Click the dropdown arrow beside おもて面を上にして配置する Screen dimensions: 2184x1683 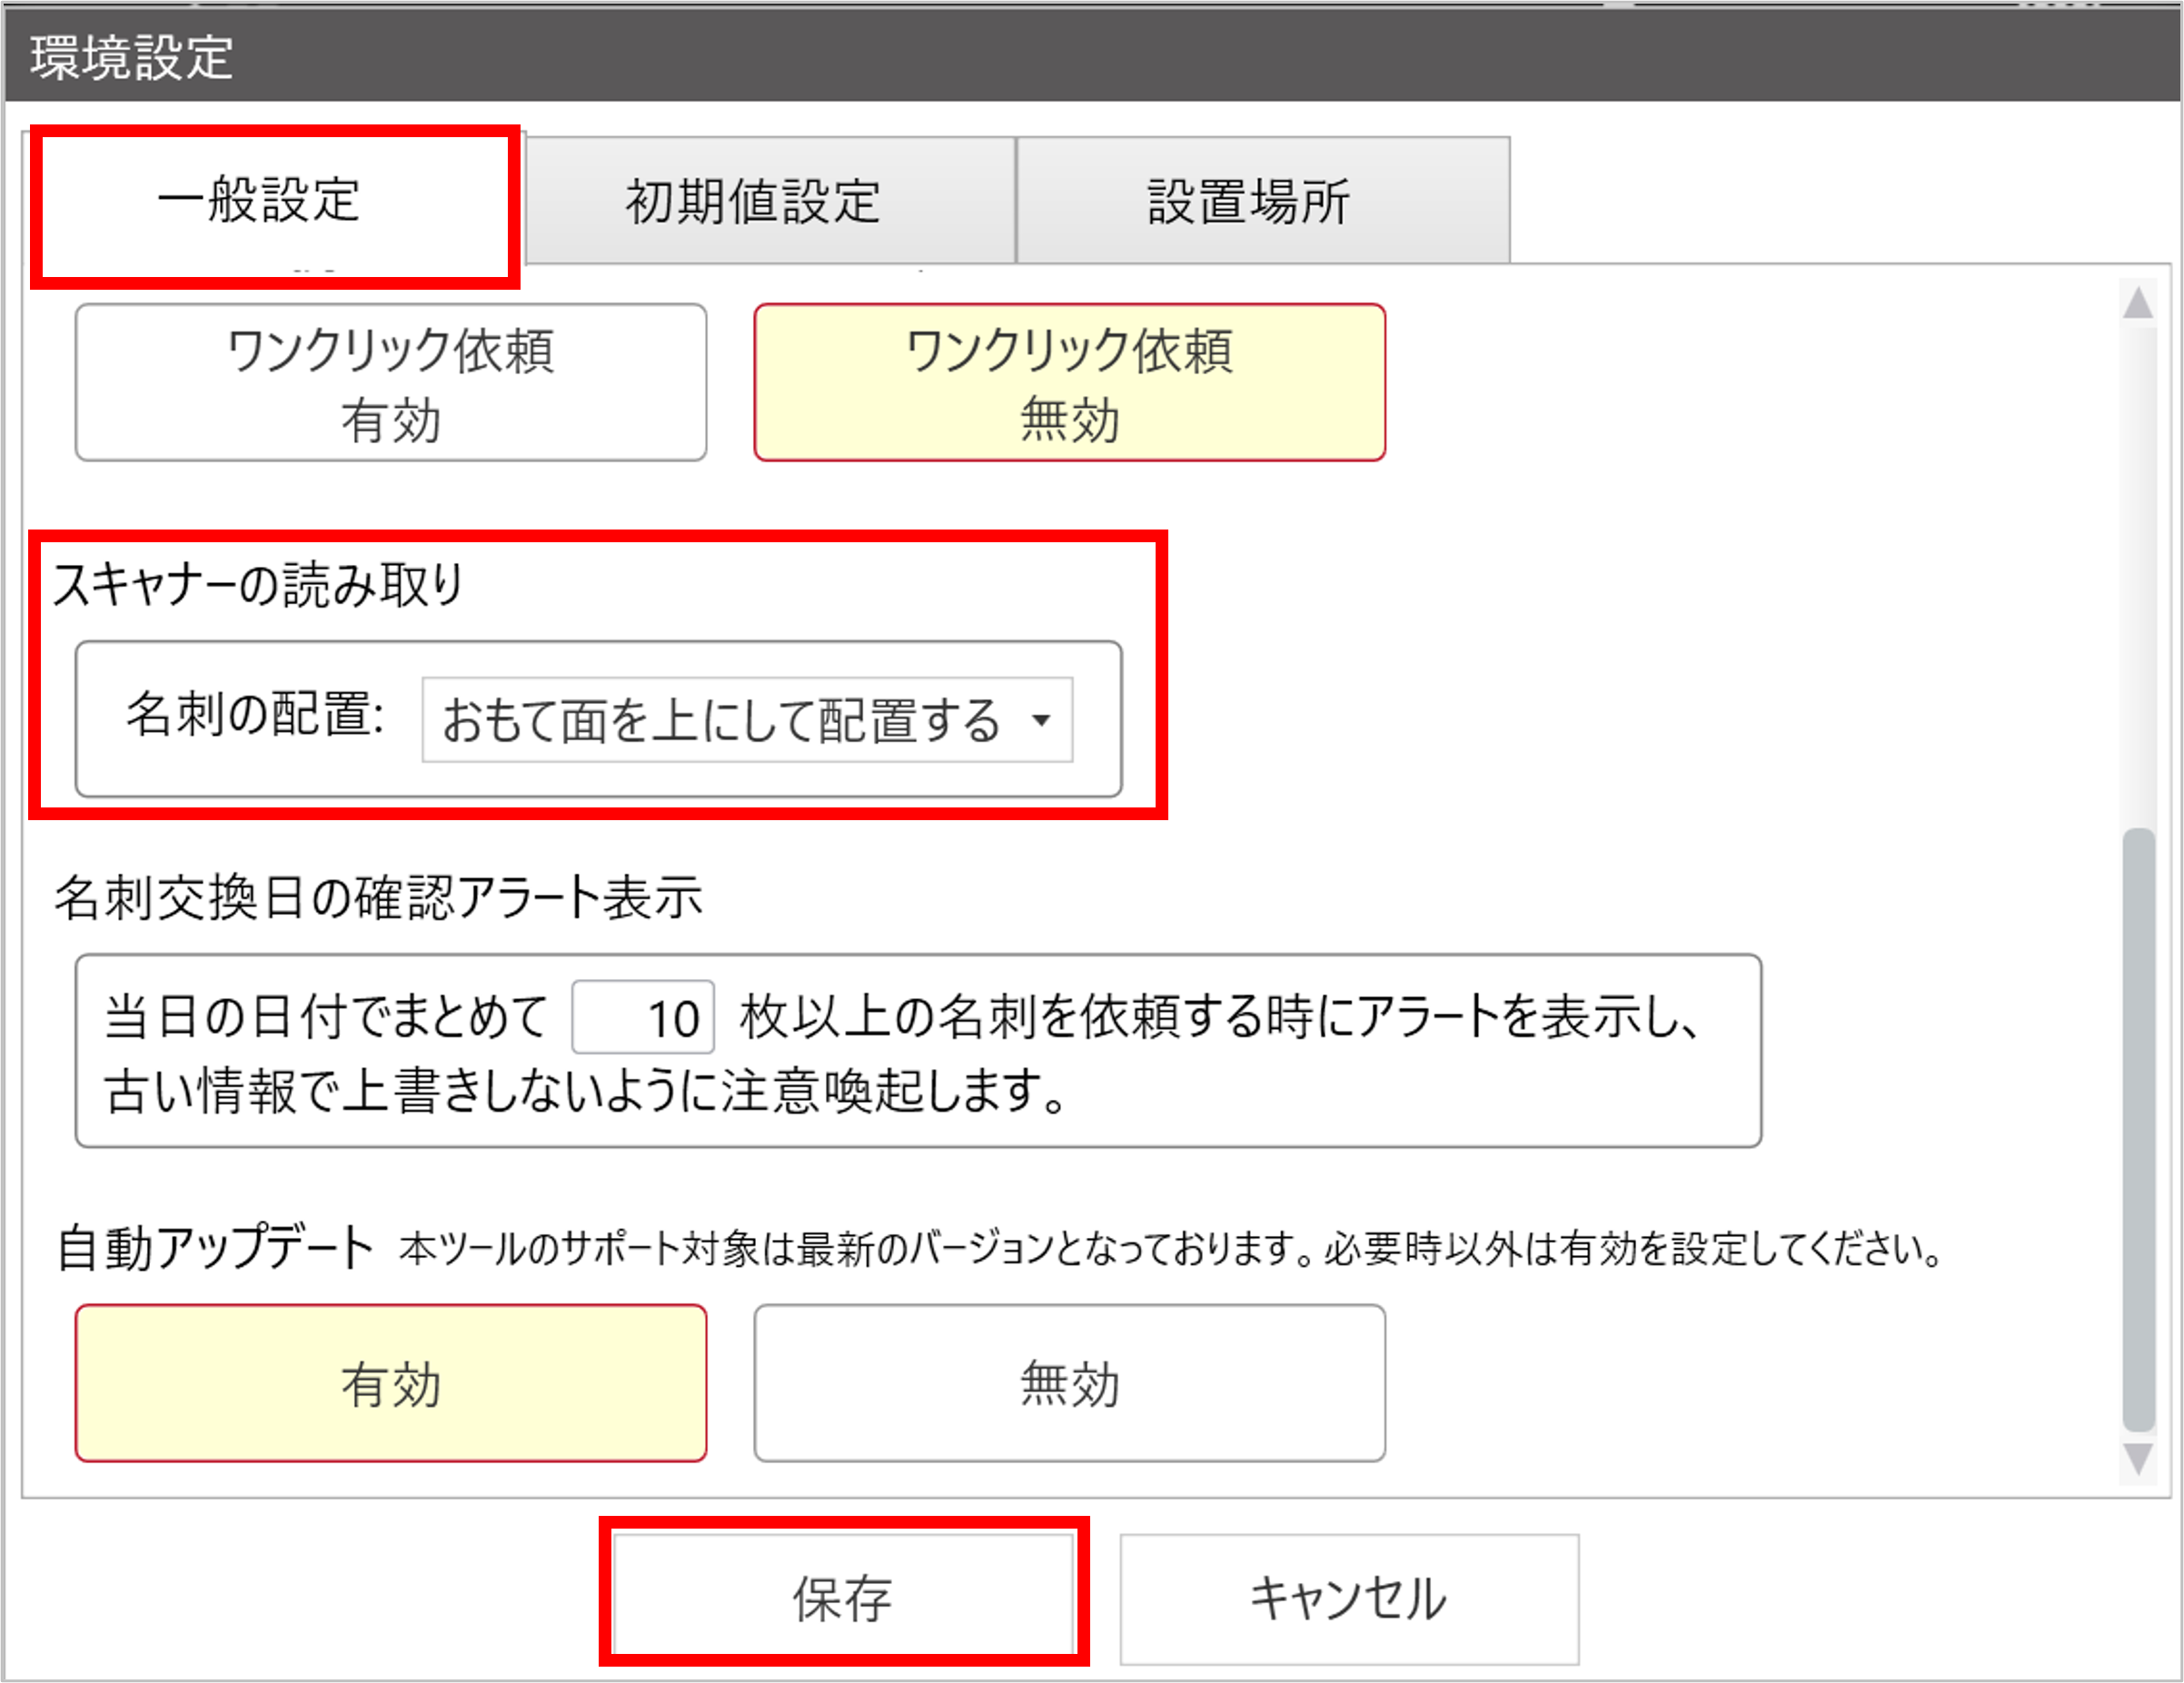1041,720
